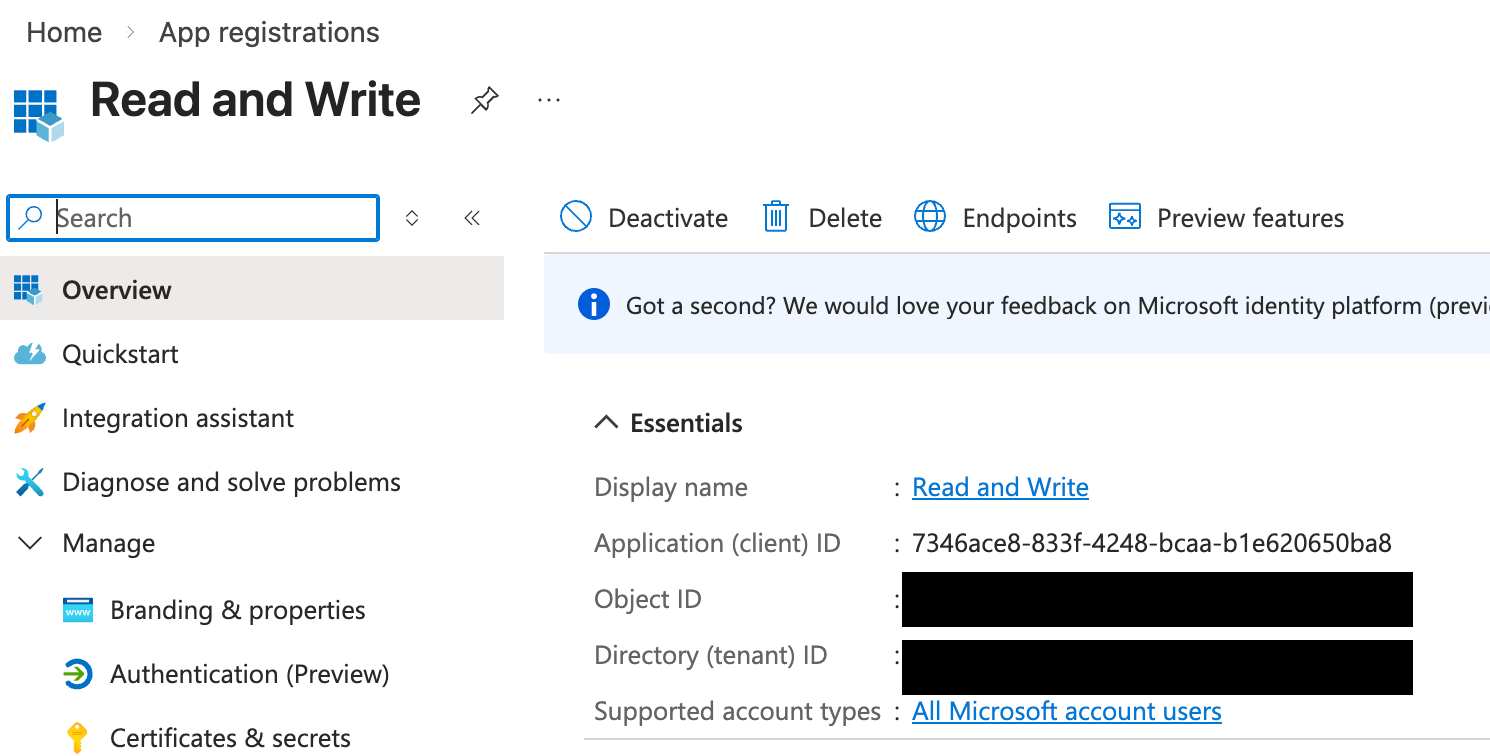Navigate to Home breadcrumb
The height and width of the screenshot is (756, 1490).
[x=63, y=31]
